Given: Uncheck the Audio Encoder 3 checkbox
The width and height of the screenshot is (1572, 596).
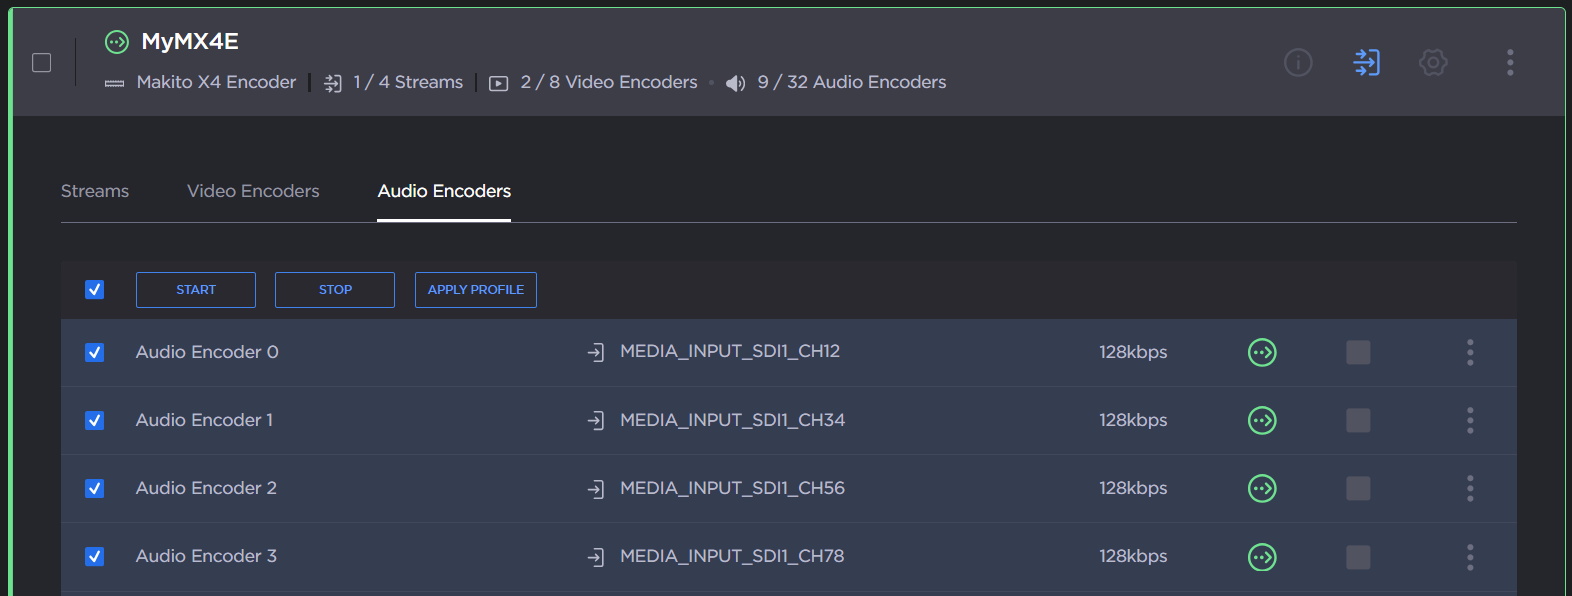Looking at the screenshot, I should pyautogui.click(x=95, y=557).
